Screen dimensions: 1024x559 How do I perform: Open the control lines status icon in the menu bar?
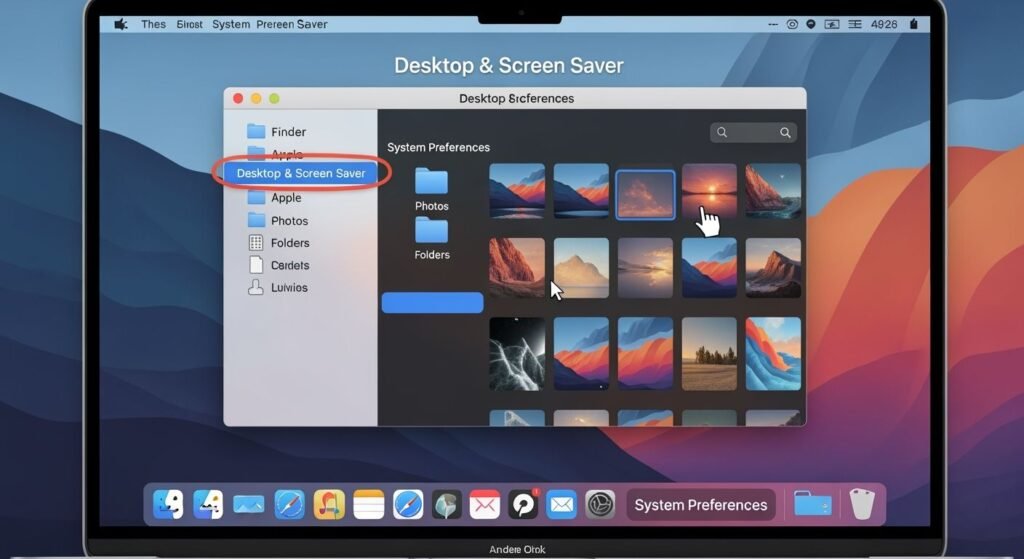tap(855, 24)
